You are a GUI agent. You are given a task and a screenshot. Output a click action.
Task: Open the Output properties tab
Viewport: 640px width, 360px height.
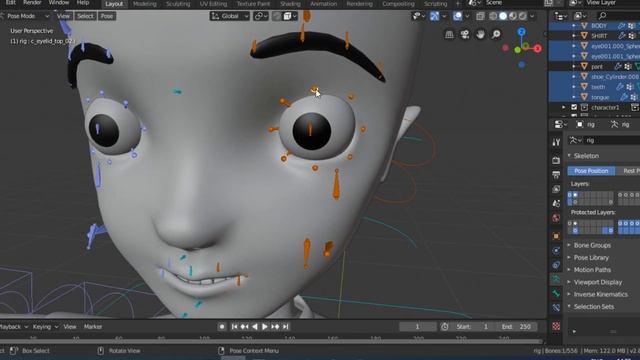click(x=556, y=175)
